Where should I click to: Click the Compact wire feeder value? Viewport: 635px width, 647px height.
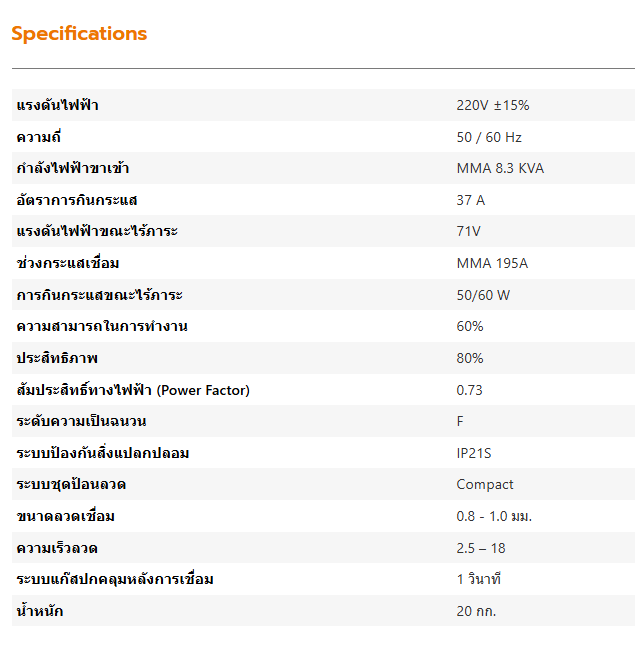click(x=485, y=484)
